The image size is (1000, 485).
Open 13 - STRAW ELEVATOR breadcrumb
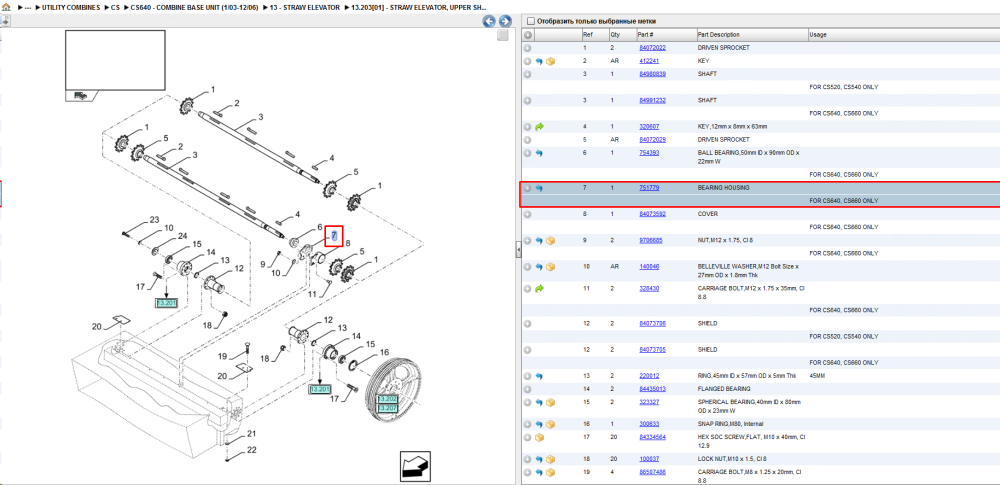(304, 7)
